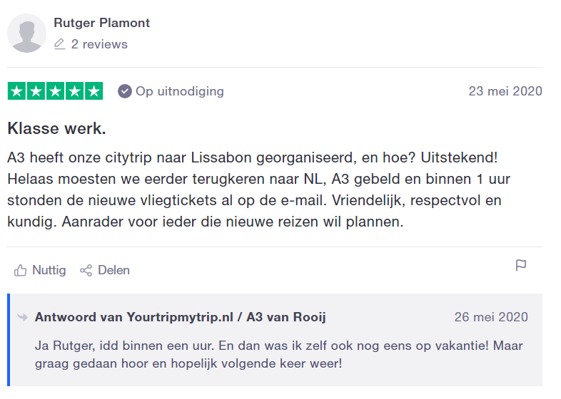Click the Op uitnodiging label

point(180,92)
